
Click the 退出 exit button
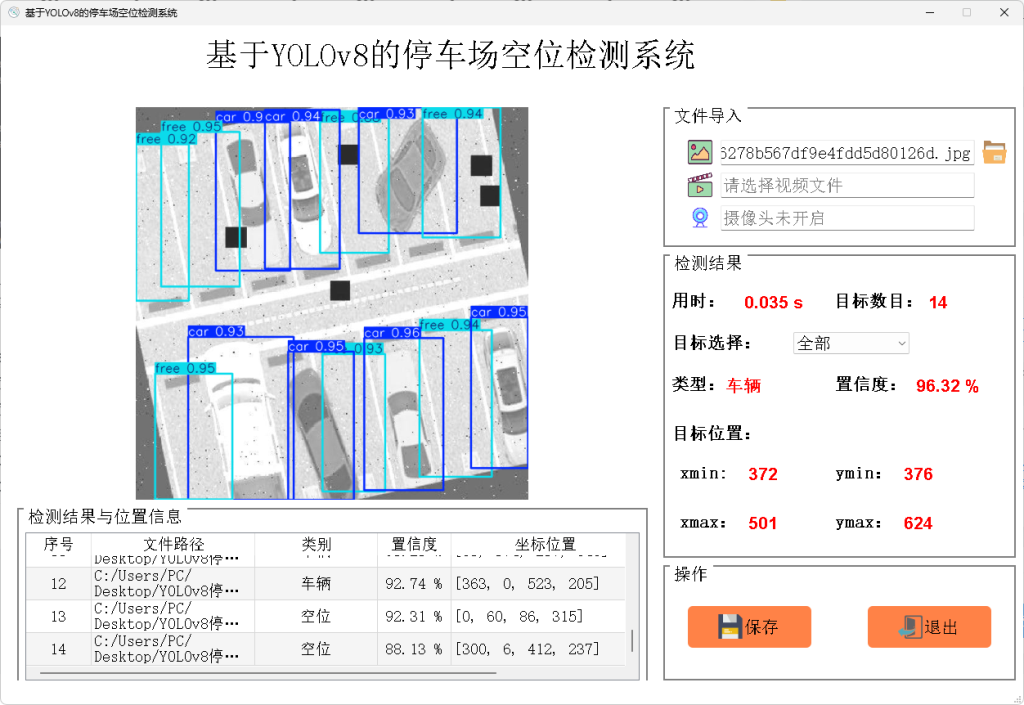coord(928,627)
